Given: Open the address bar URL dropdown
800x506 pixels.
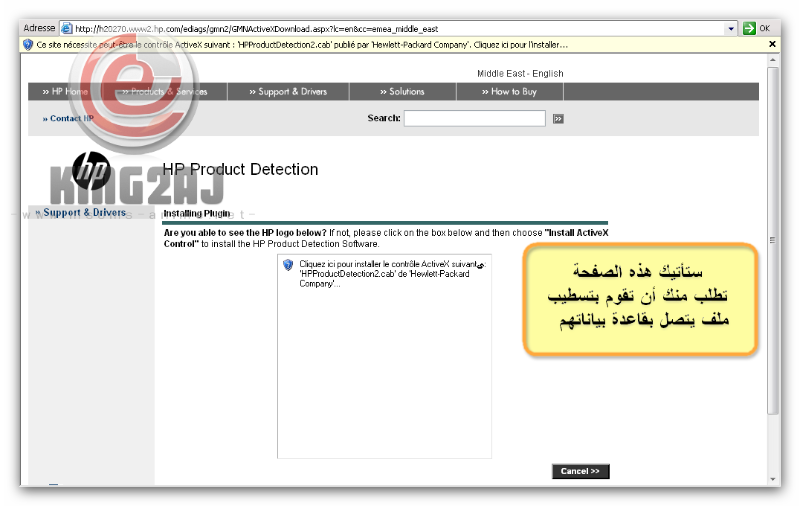Looking at the screenshot, I should 731,28.
